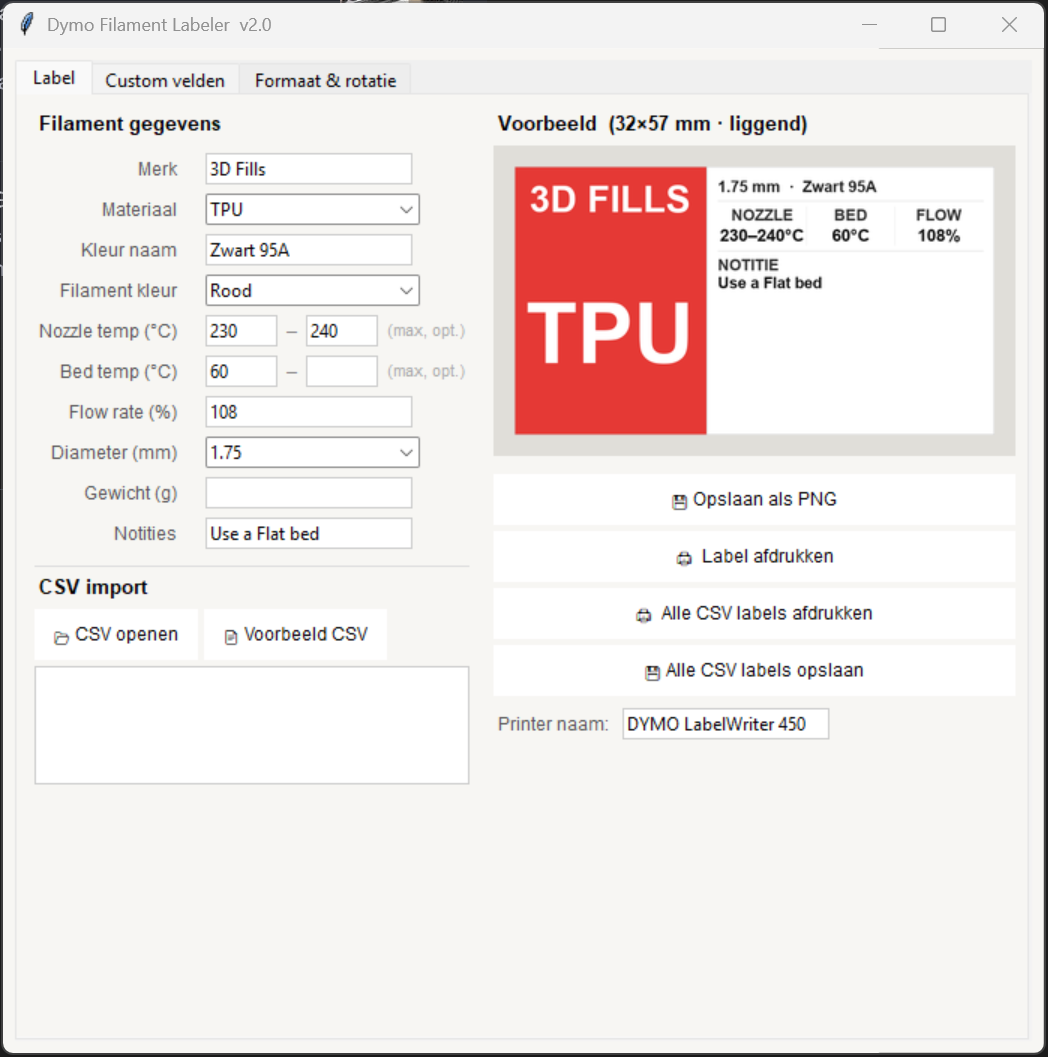Click the 'Flow rate (%)' label
Viewport: 1048px width, 1057px height.
(x=123, y=412)
